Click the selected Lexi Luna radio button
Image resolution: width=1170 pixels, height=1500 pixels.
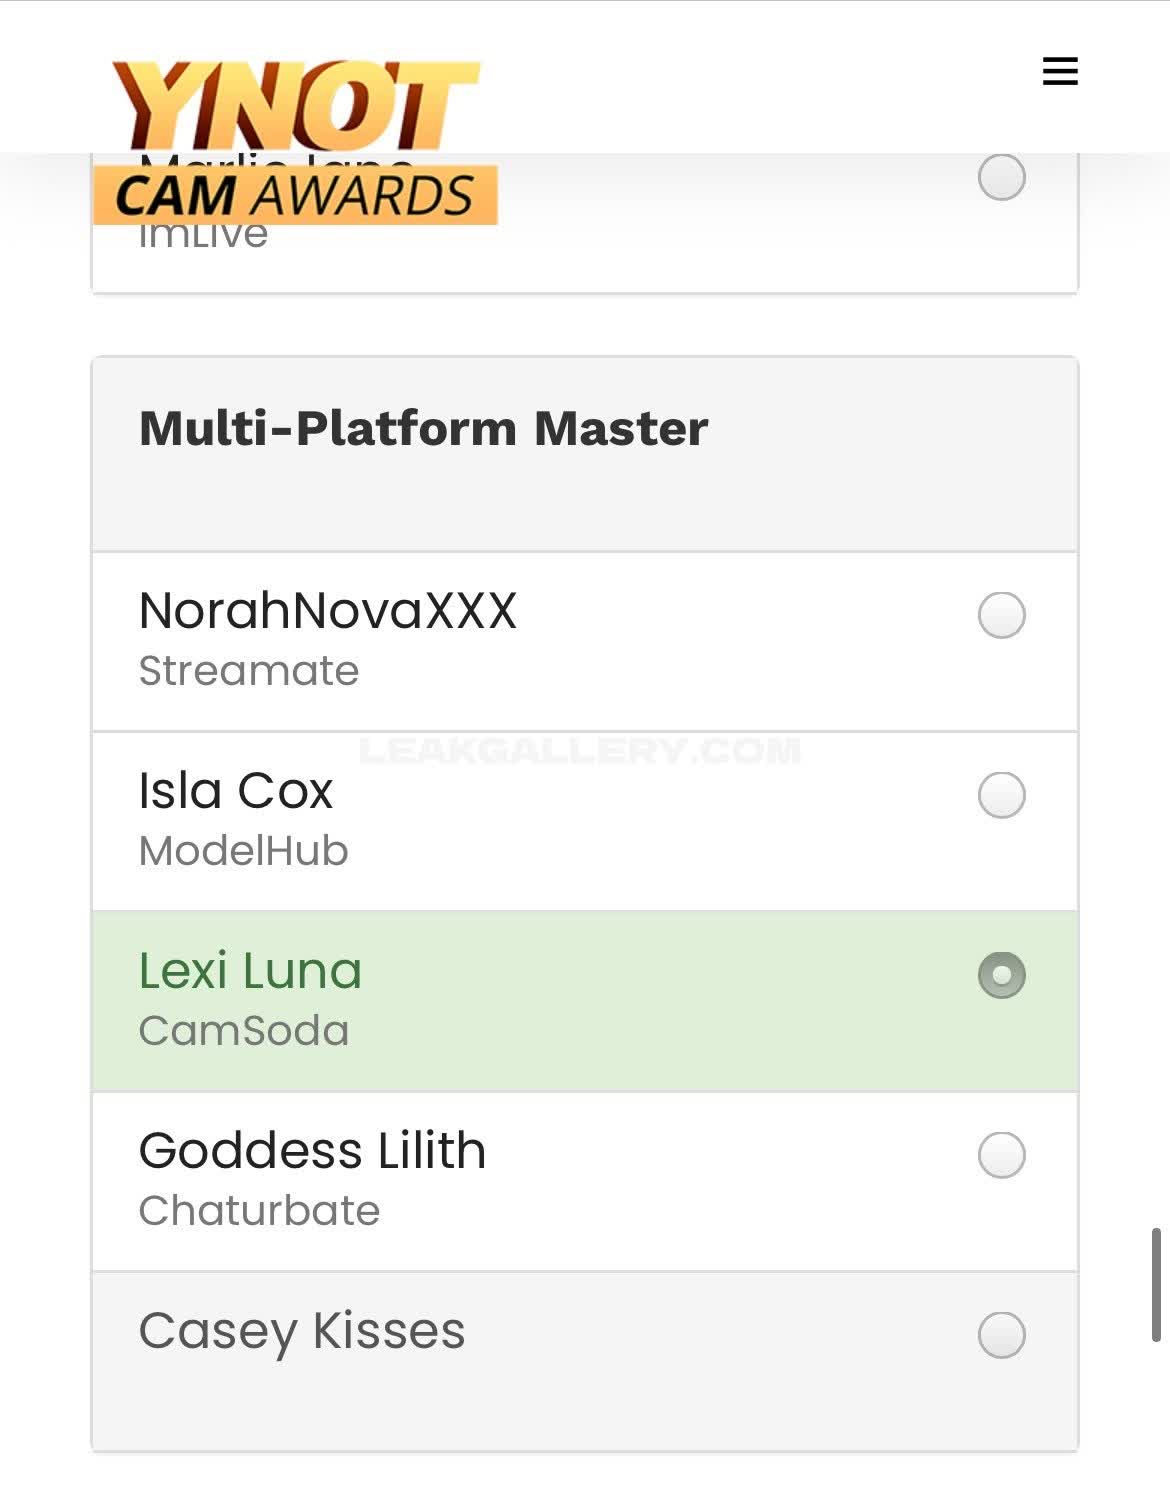click(x=1001, y=975)
